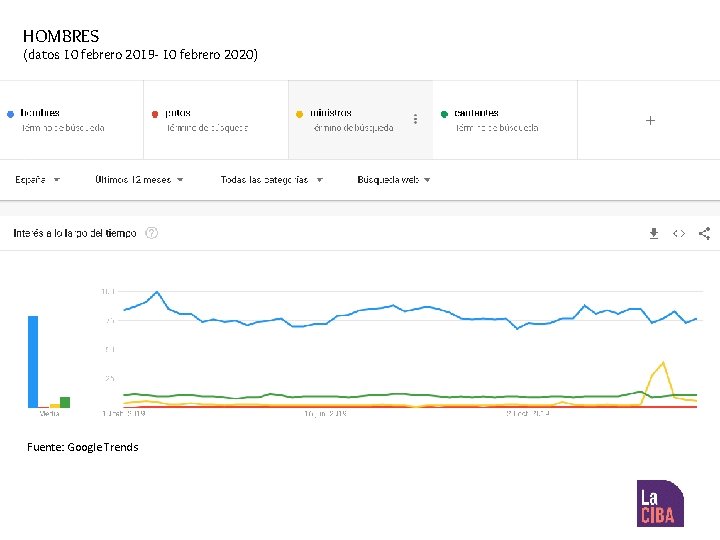This screenshot has width=720, height=540.
Task: Click the Fuente: Google Trends source text
Action: click(x=83, y=447)
